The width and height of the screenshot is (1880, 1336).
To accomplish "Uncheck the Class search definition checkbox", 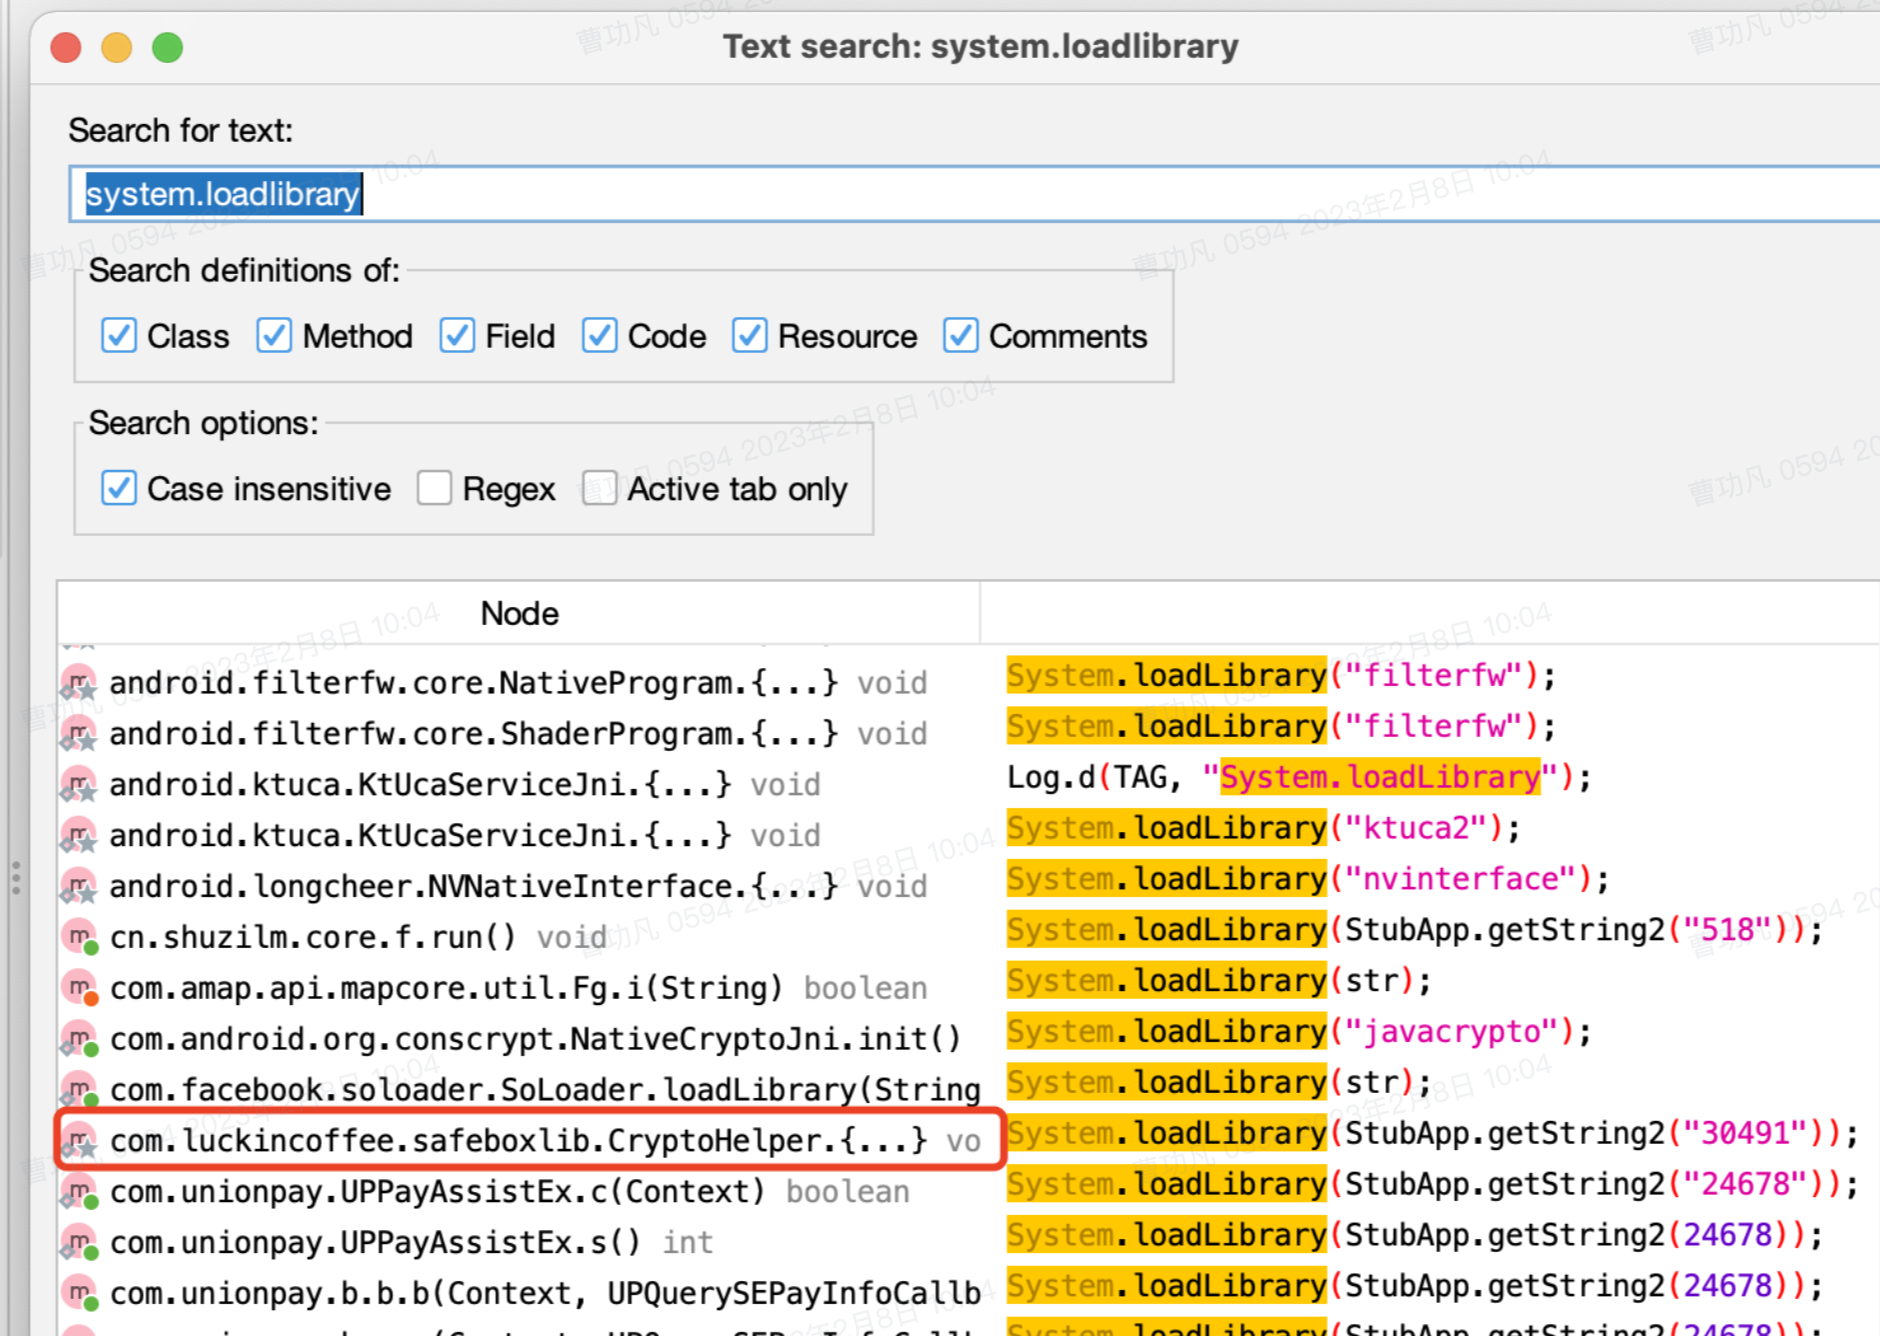I will pyautogui.click(x=119, y=336).
